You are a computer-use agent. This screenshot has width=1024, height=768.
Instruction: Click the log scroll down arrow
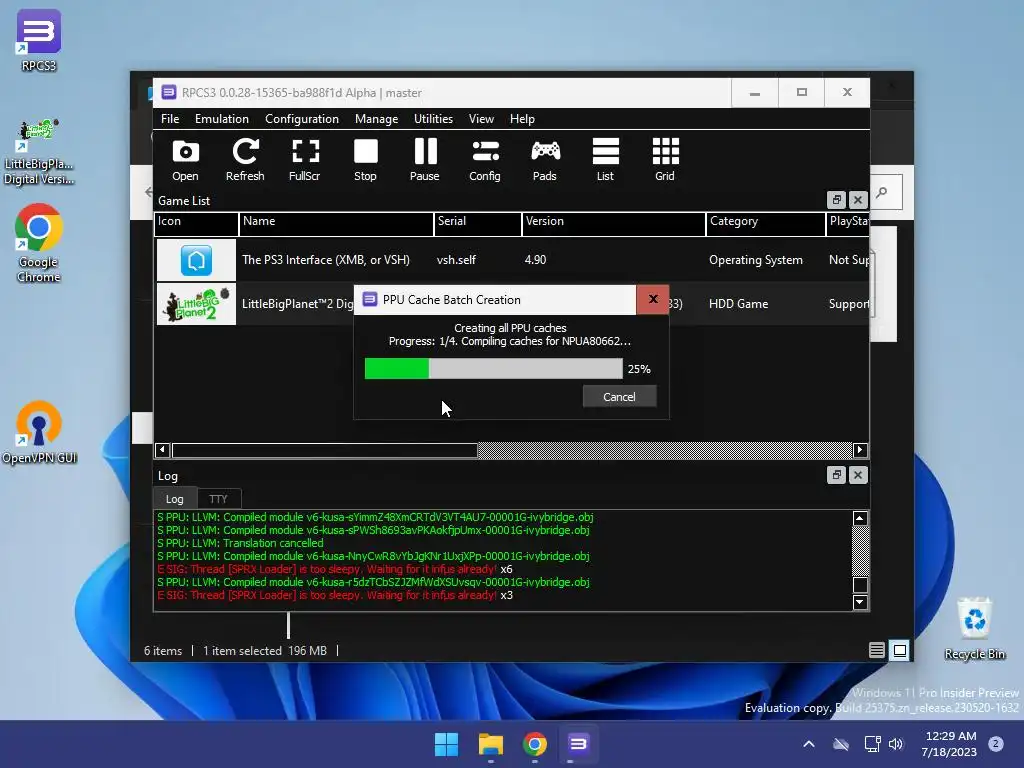coord(860,602)
